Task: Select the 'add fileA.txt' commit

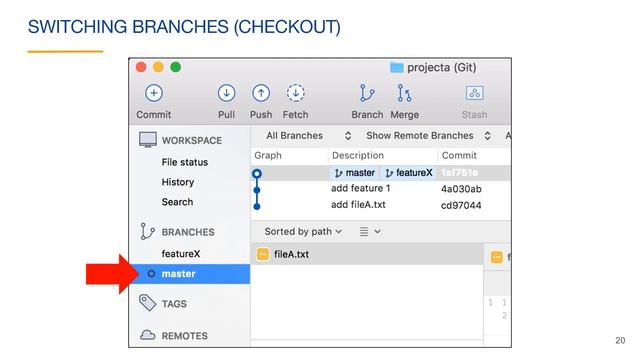Action: click(x=358, y=204)
